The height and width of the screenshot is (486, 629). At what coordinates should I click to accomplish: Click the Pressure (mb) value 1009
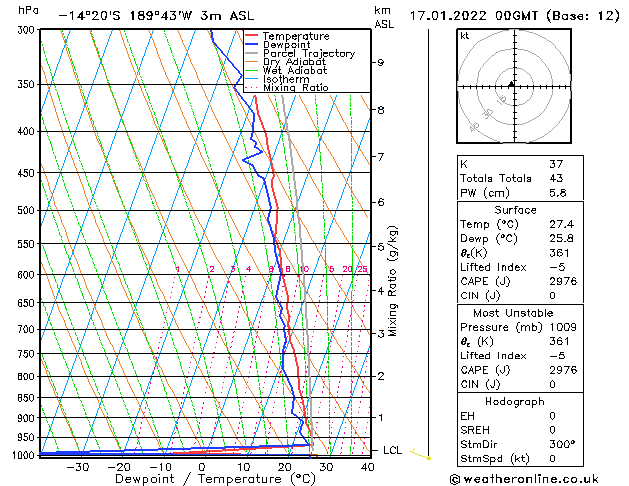[563, 327]
